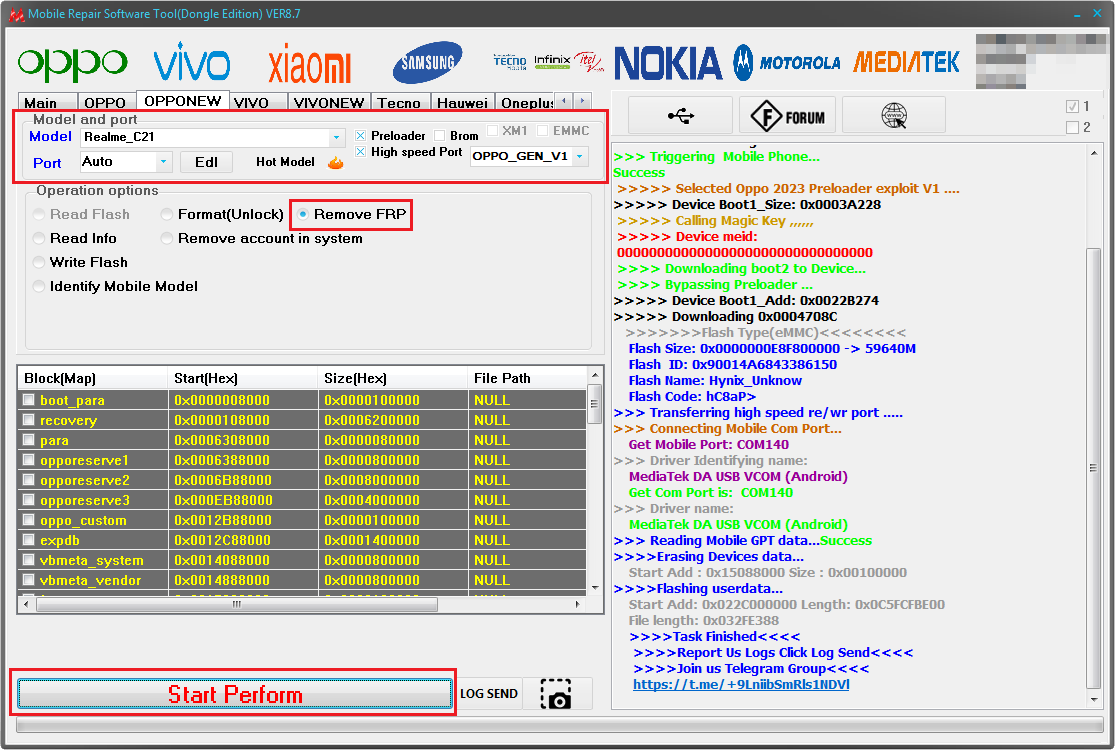Screen dimensions: 1115x750
Task: Click the Start(Hex) column header
Action: coord(242,378)
